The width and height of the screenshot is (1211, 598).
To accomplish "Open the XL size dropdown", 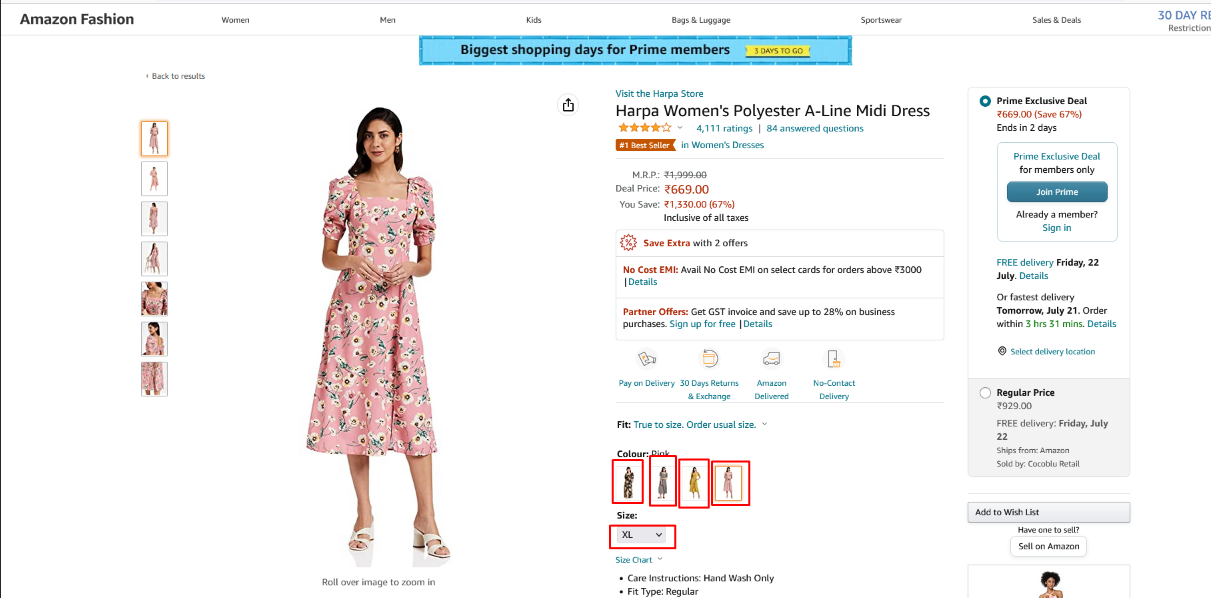I will (642, 536).
